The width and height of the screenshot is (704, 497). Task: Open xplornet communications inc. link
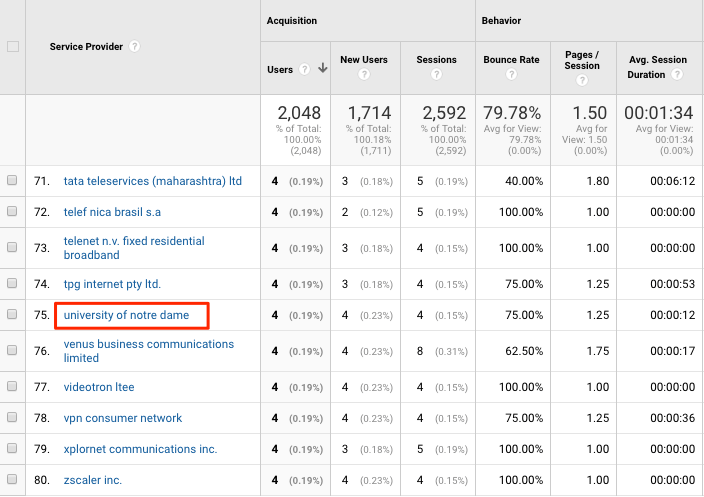coord(141,449)
